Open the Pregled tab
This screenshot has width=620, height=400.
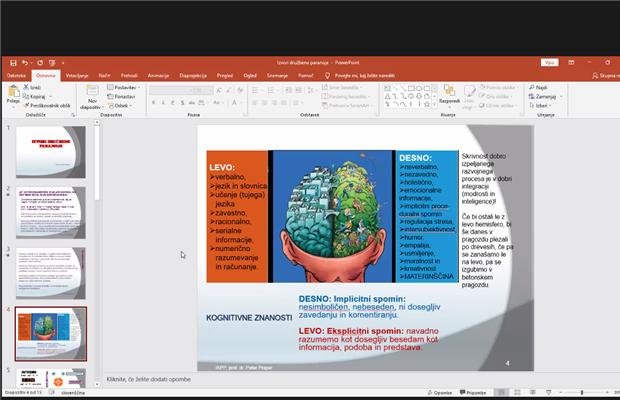point(225,75)
